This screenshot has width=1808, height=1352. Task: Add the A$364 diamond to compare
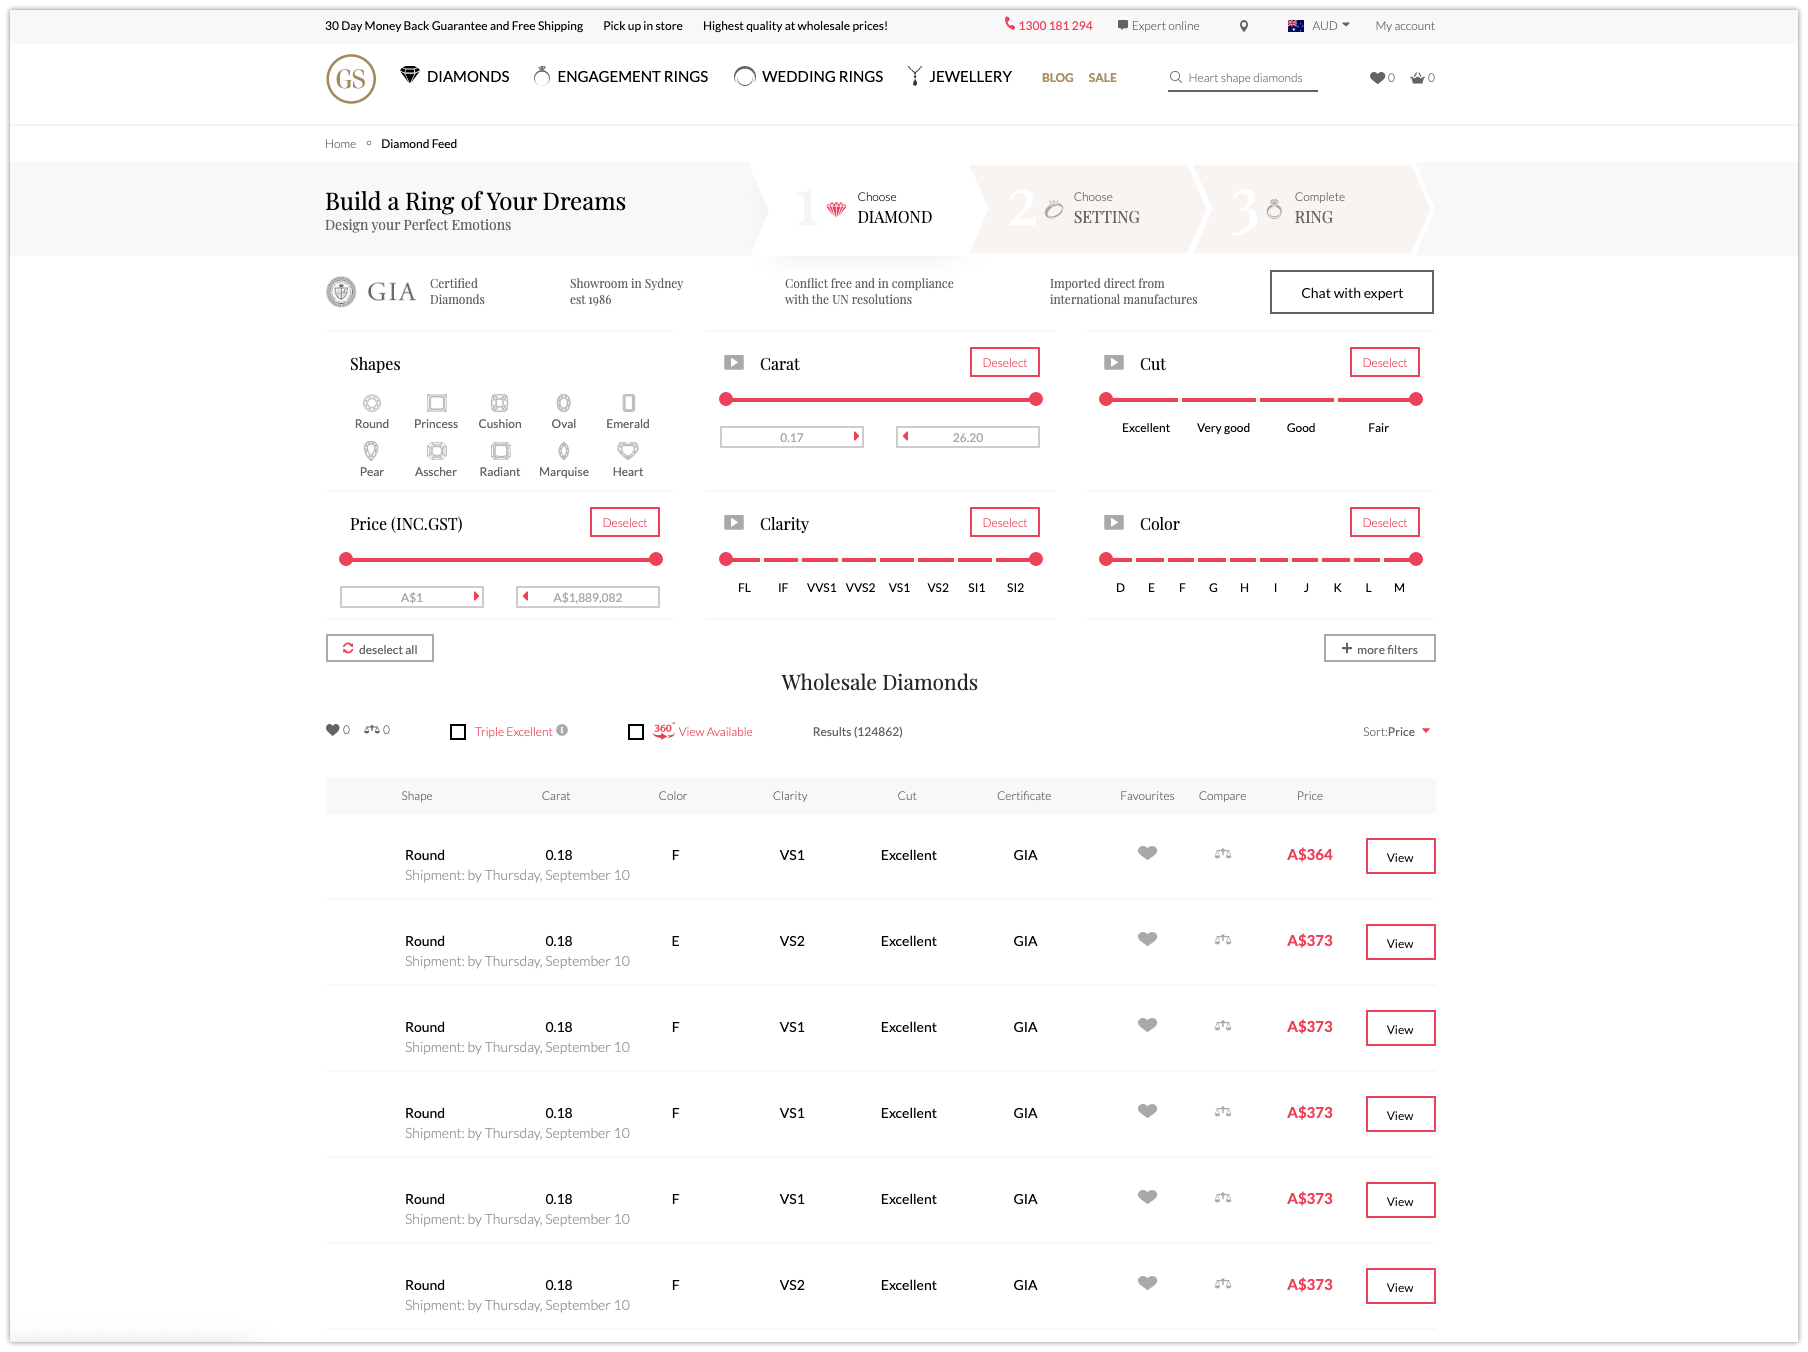pos(1222,854)
